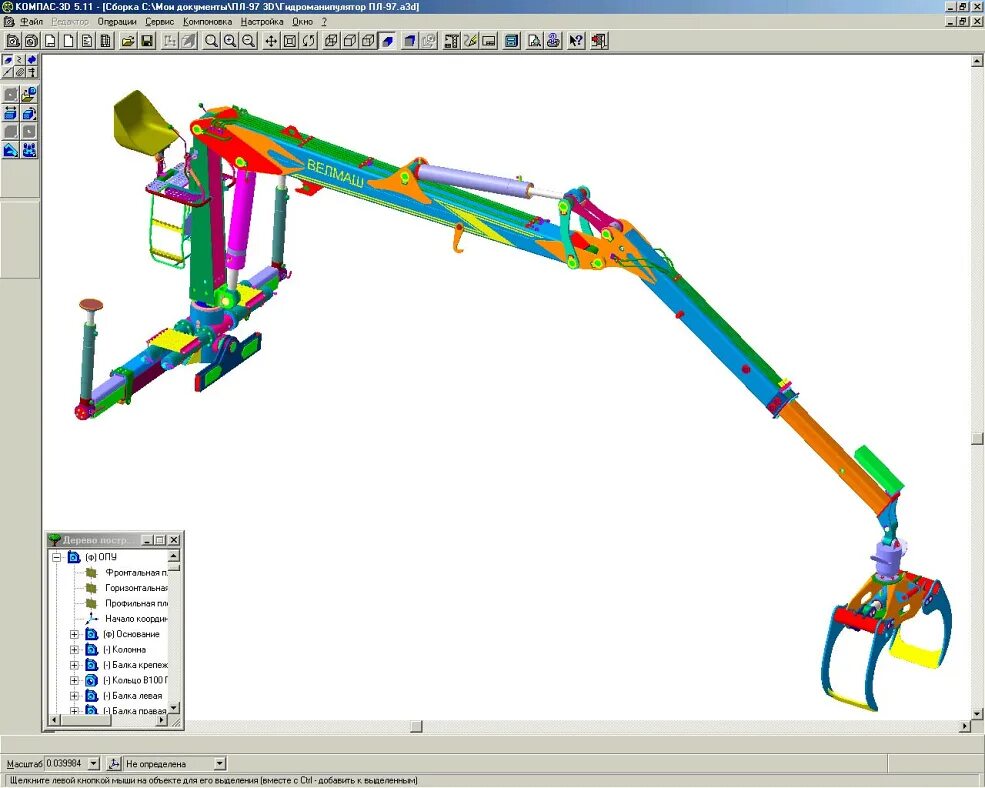Expand the (-) Балка левая tree node

[x=74, y=696]
